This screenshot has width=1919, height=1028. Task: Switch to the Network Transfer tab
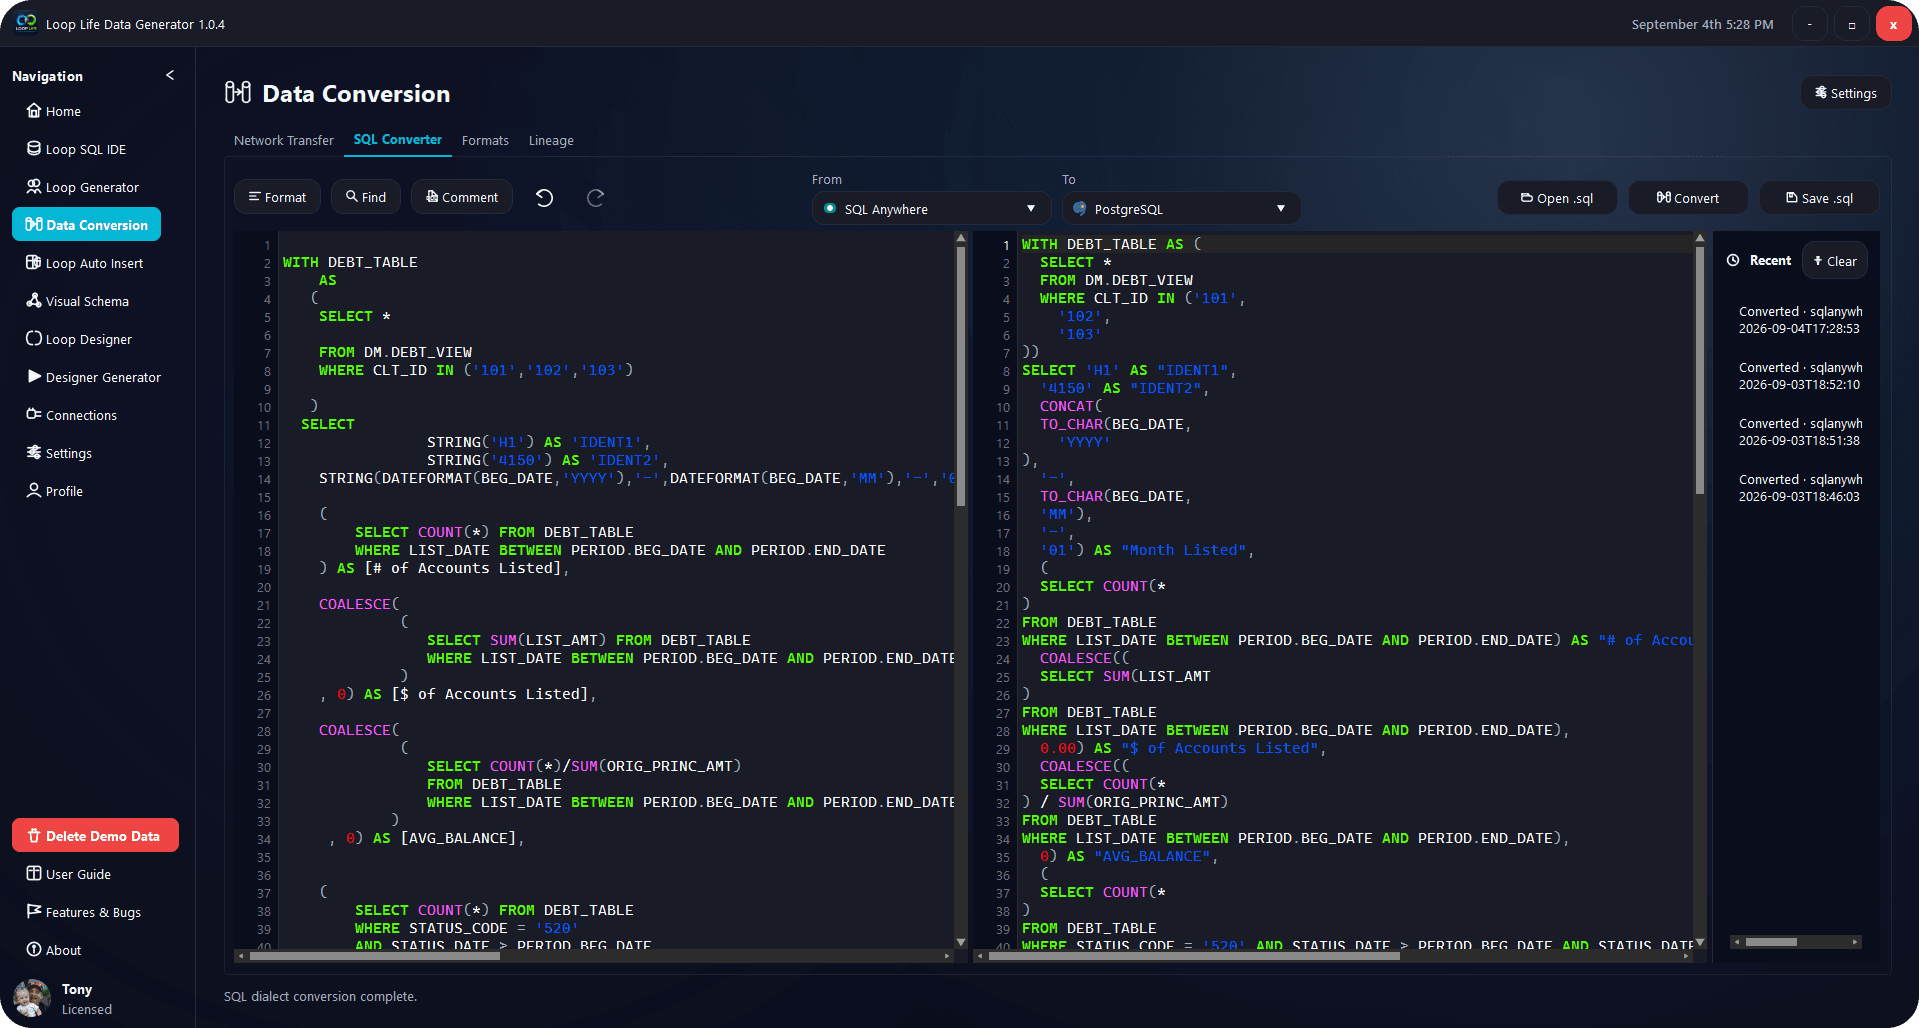(283, 140)
